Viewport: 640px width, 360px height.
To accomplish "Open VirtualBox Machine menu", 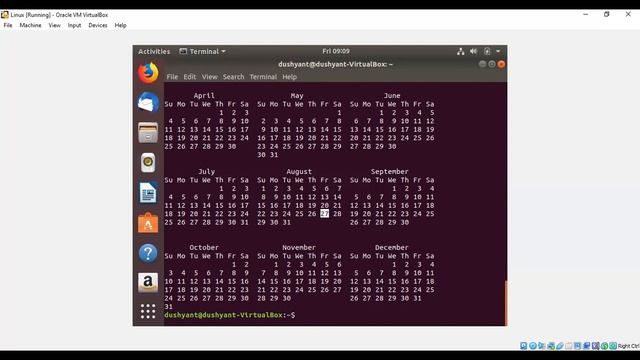I will tap(30, 25).
